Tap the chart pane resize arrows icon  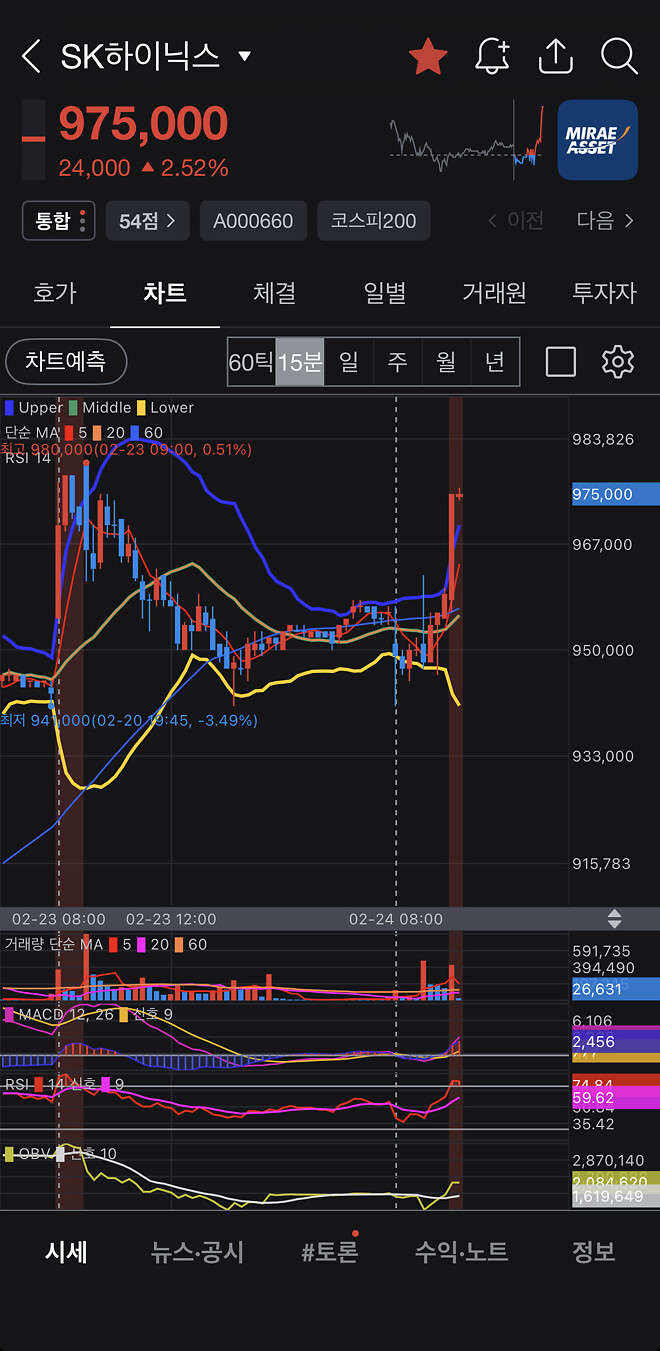tap(614, 918)
